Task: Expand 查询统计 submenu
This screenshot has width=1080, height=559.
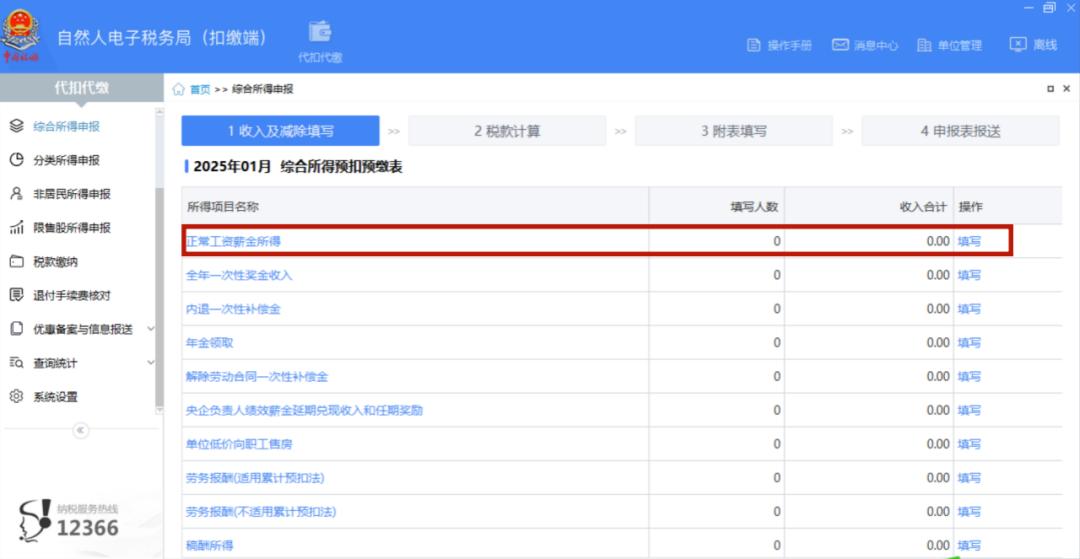Action: pos(151,363)
